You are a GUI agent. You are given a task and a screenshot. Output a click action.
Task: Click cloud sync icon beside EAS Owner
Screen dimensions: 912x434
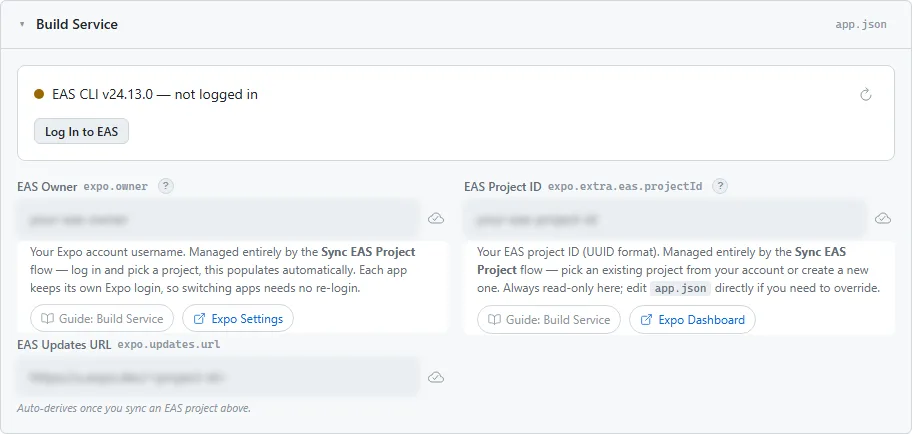pyautogui.click(x=436, y=219)
